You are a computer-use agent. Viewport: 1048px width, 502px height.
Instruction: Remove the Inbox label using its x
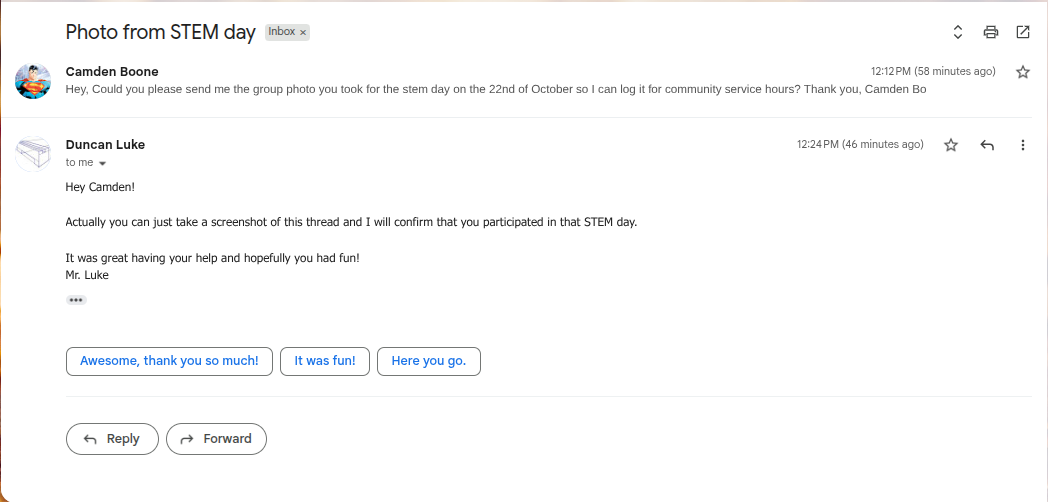pyautogui.click(x=303, y=32)
